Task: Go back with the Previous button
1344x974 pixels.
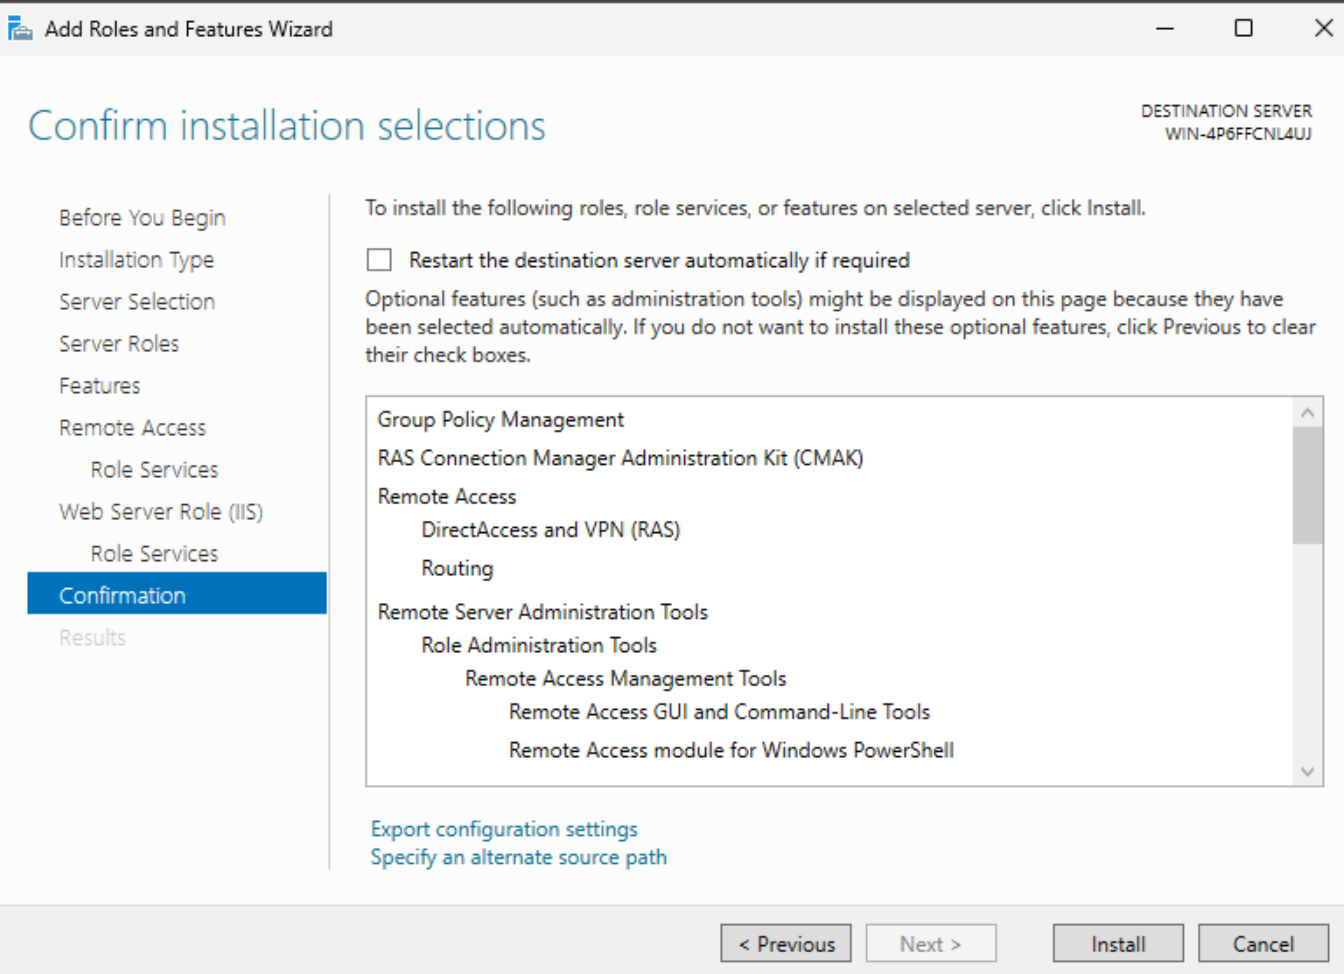Action: point(786,944)
